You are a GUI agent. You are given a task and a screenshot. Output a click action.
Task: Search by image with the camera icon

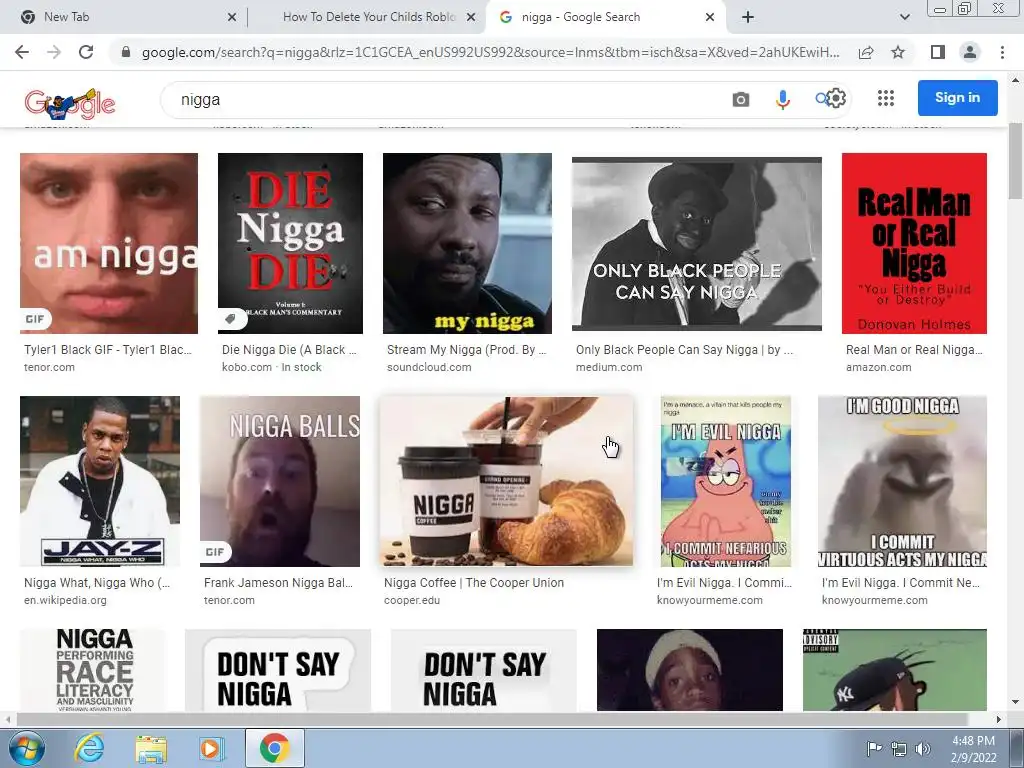click(741, 99)
